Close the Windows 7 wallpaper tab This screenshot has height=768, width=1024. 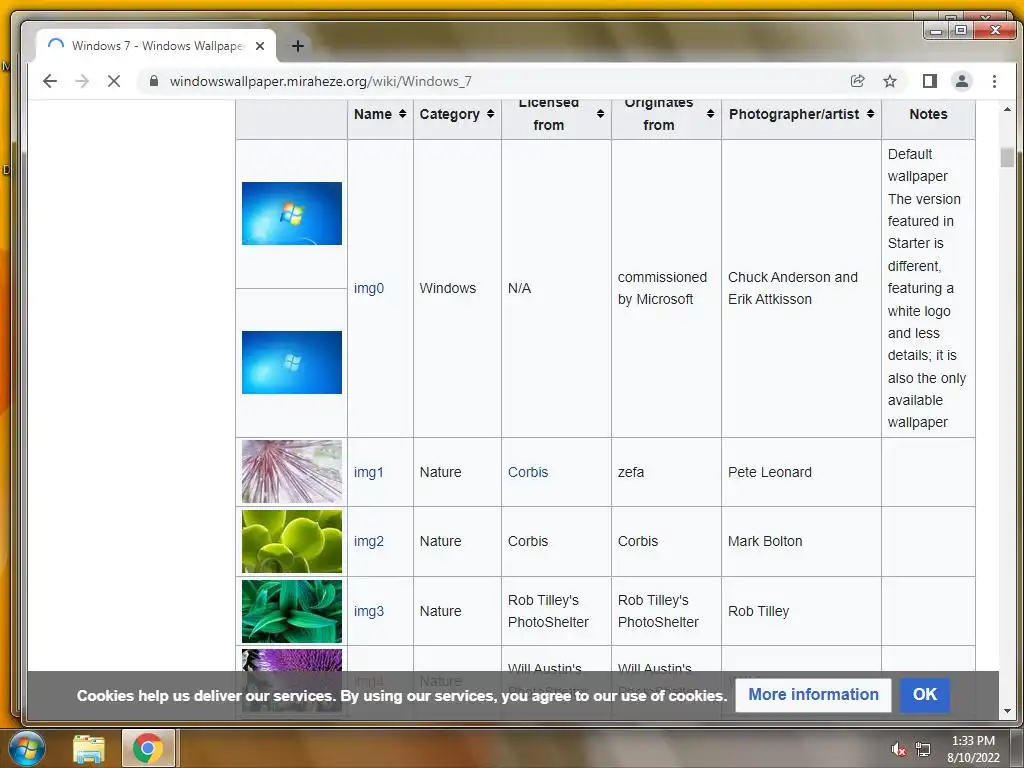(260, 46)
